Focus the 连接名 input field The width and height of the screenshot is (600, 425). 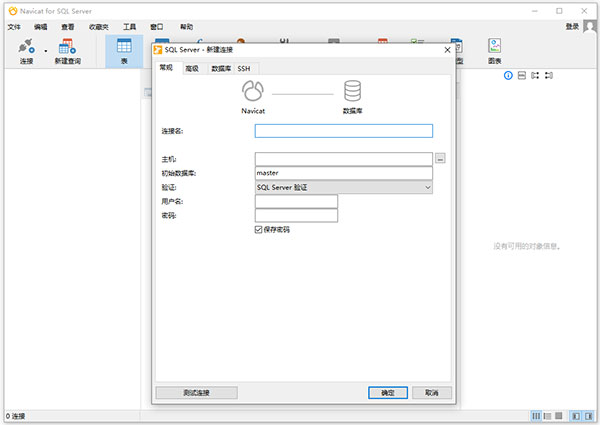tap(344, 131)
